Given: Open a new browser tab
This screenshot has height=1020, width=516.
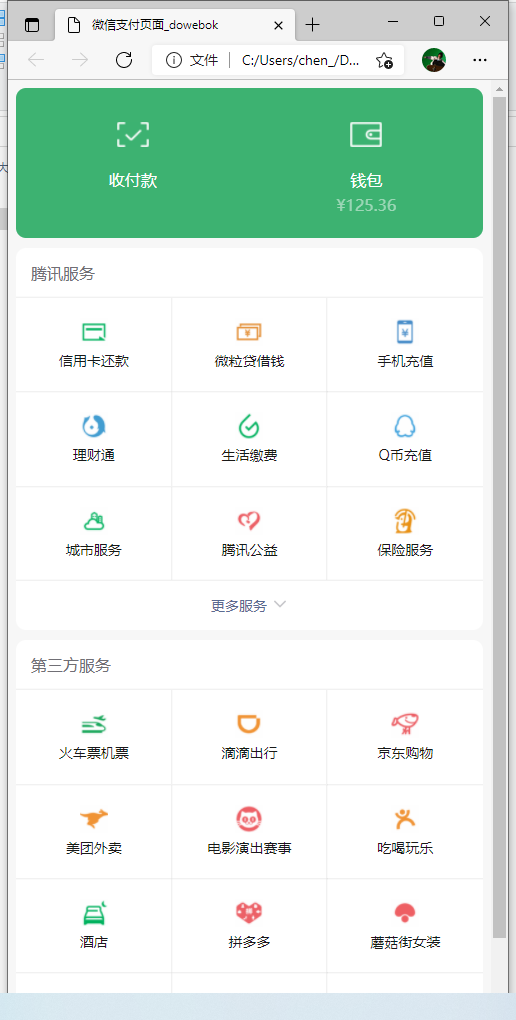Looking at the screenshot, I should (x=313, y=25).
